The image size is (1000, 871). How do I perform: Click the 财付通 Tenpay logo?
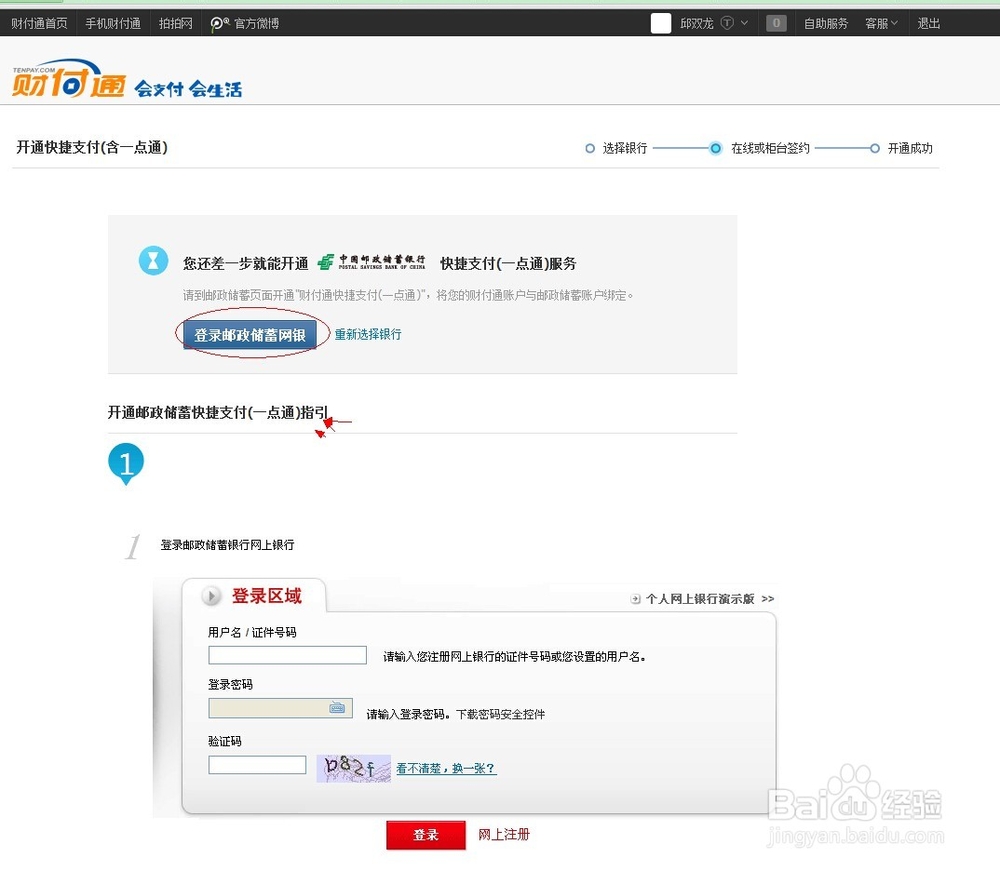[69, 80]
